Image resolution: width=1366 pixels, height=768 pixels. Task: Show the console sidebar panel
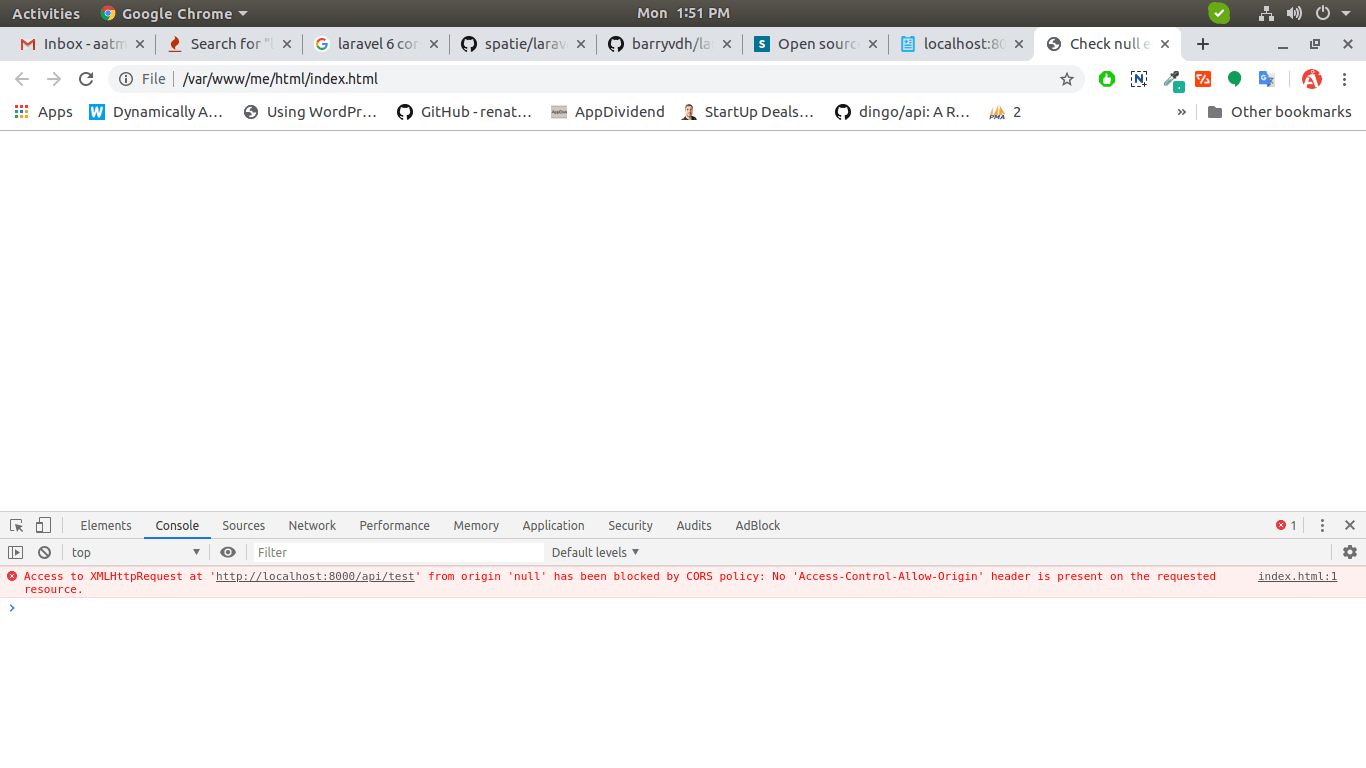coord(16,552)
